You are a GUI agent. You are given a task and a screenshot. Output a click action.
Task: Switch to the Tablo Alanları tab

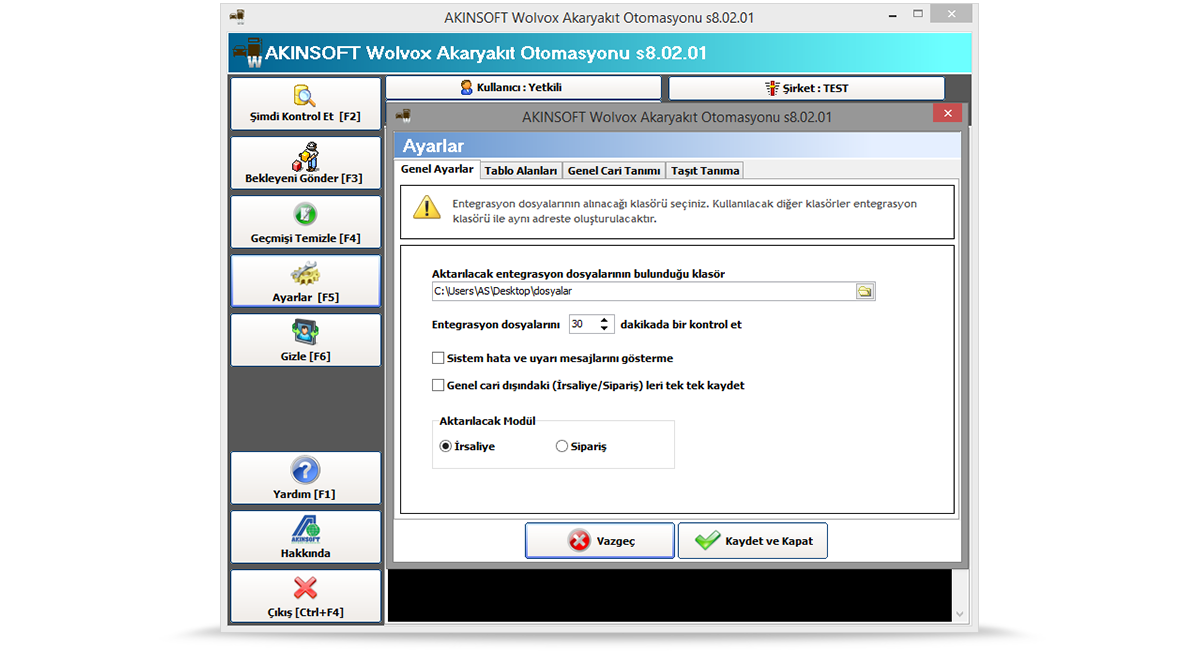click(x=524, y=170)
